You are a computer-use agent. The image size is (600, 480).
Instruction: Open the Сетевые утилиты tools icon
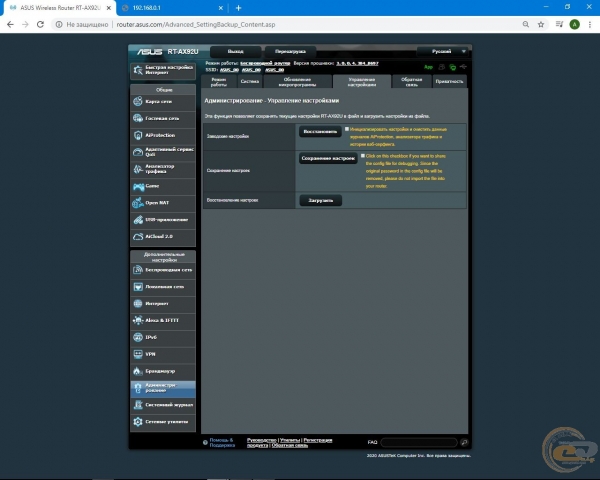tap(138, 422)
